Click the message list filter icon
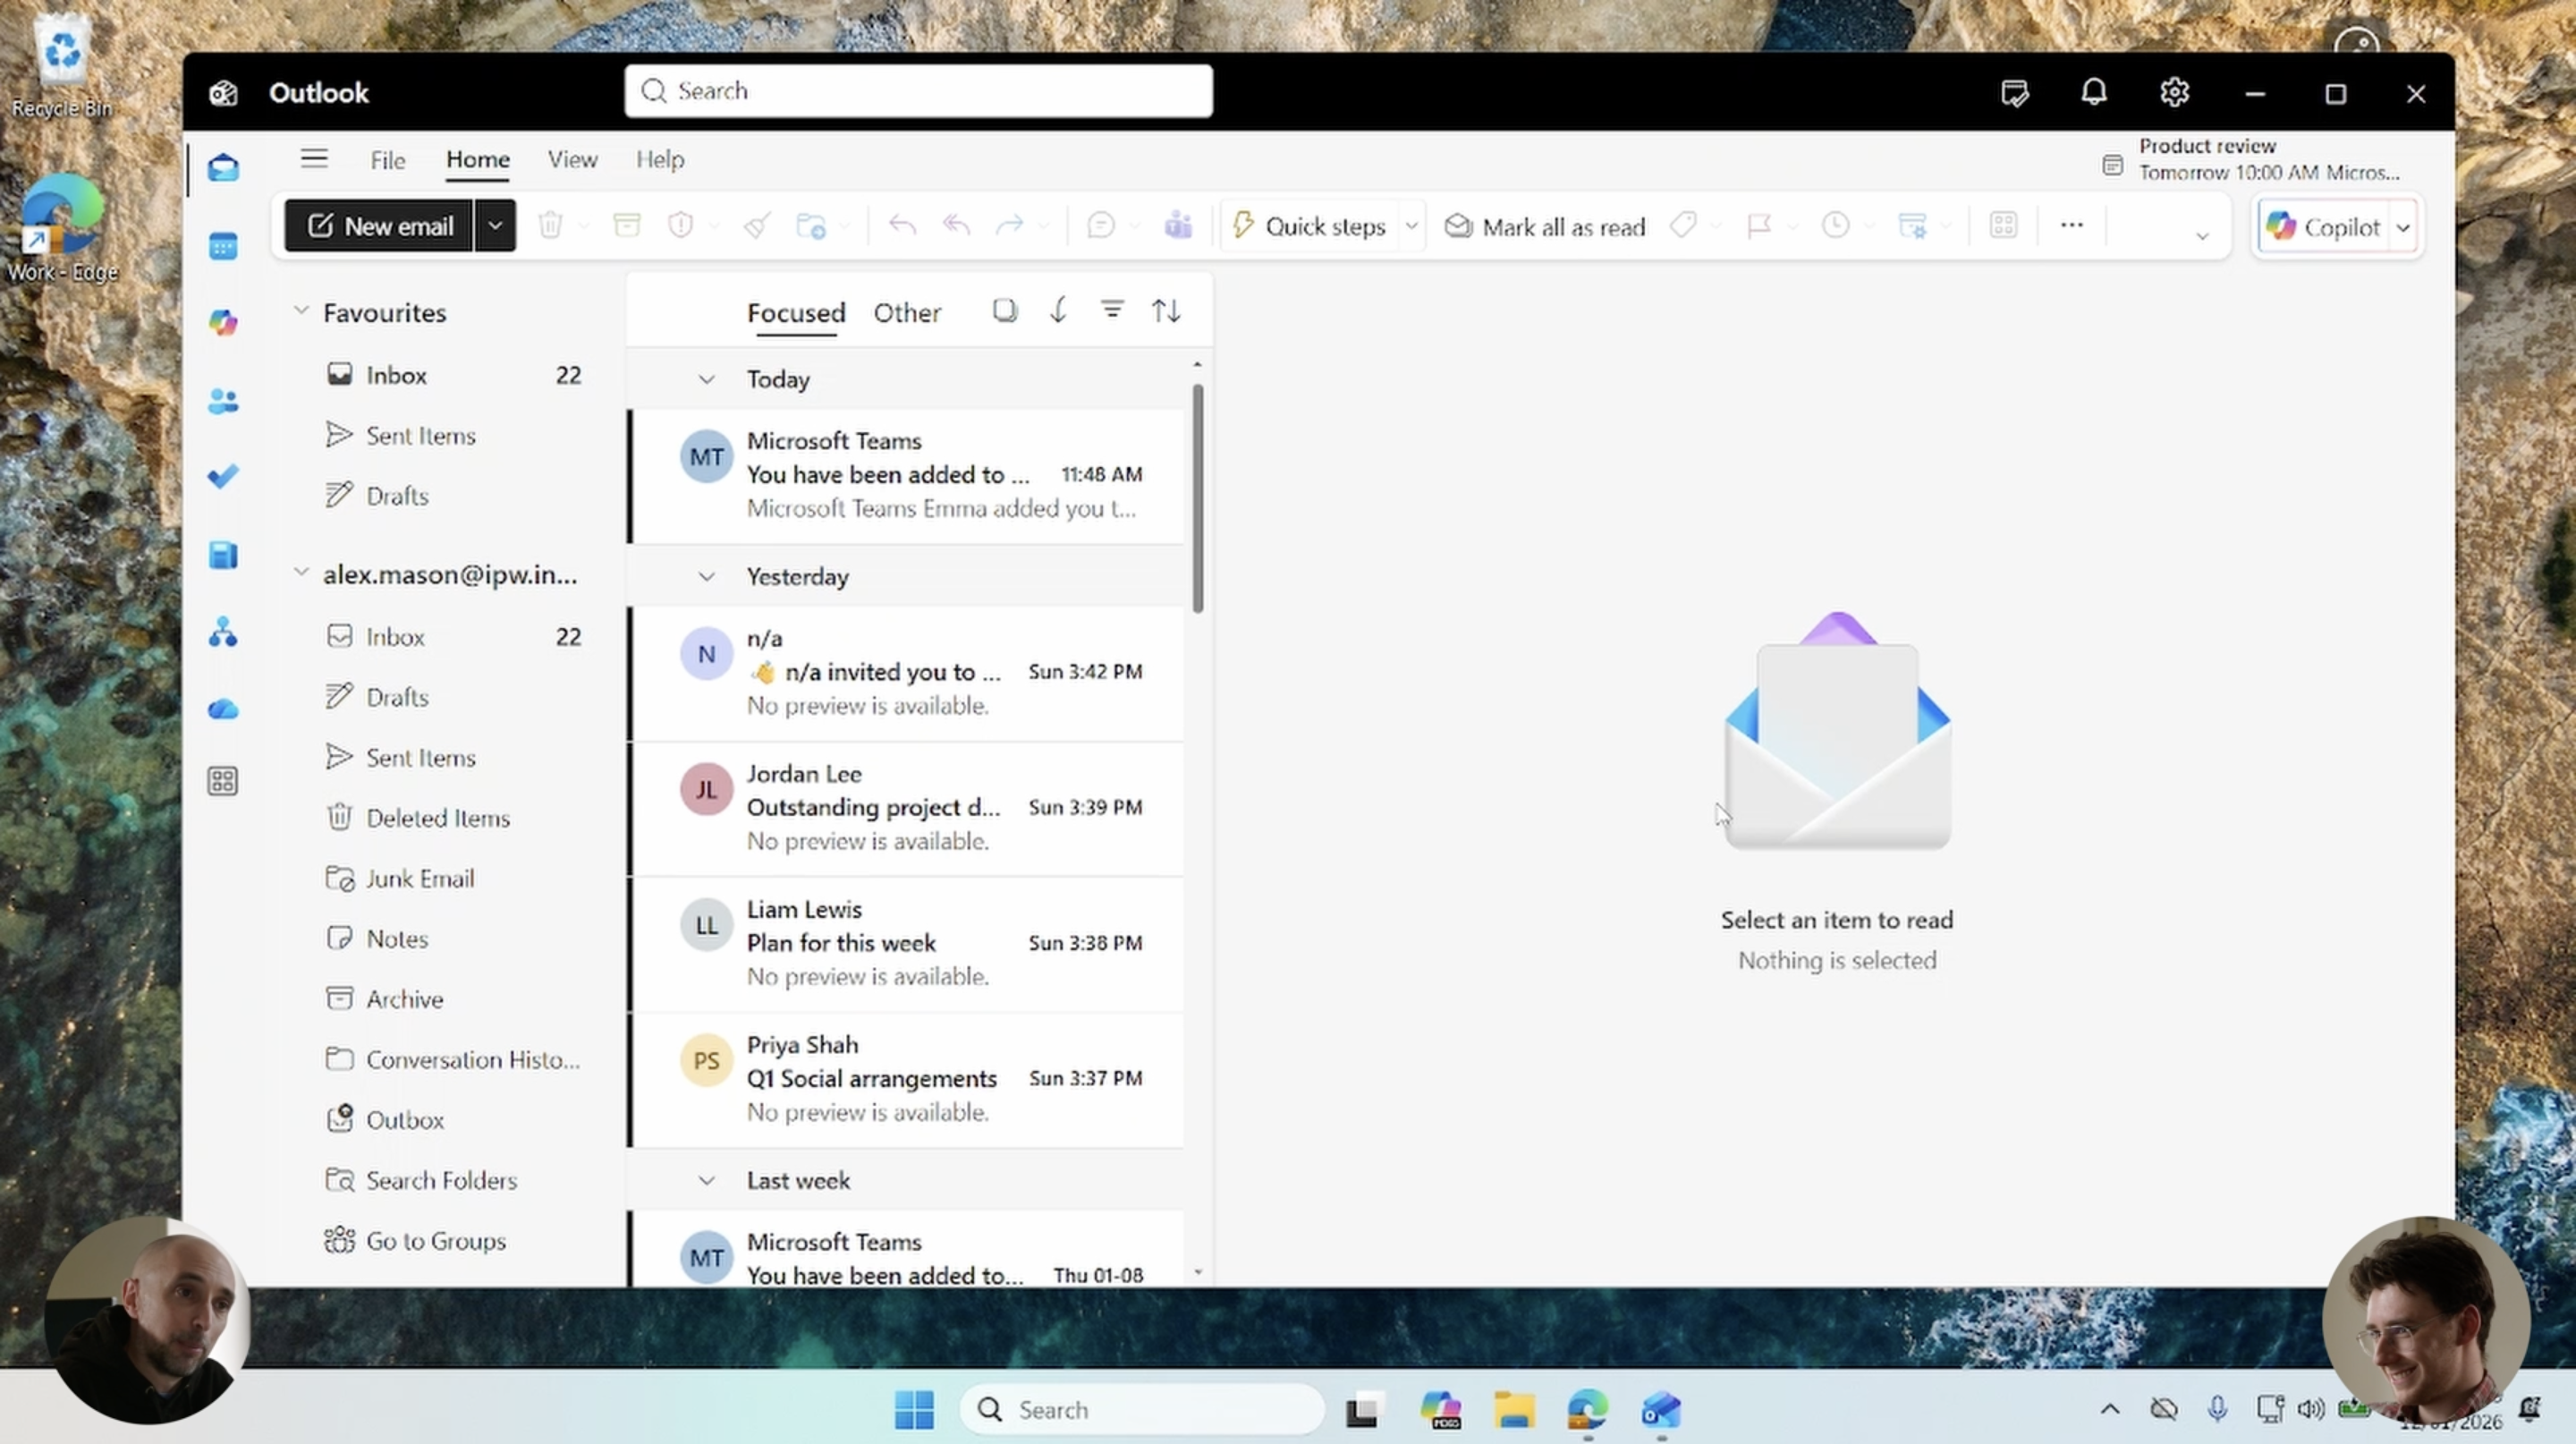Viewport: 2576px width, 1444px height. click(1112, 311)
